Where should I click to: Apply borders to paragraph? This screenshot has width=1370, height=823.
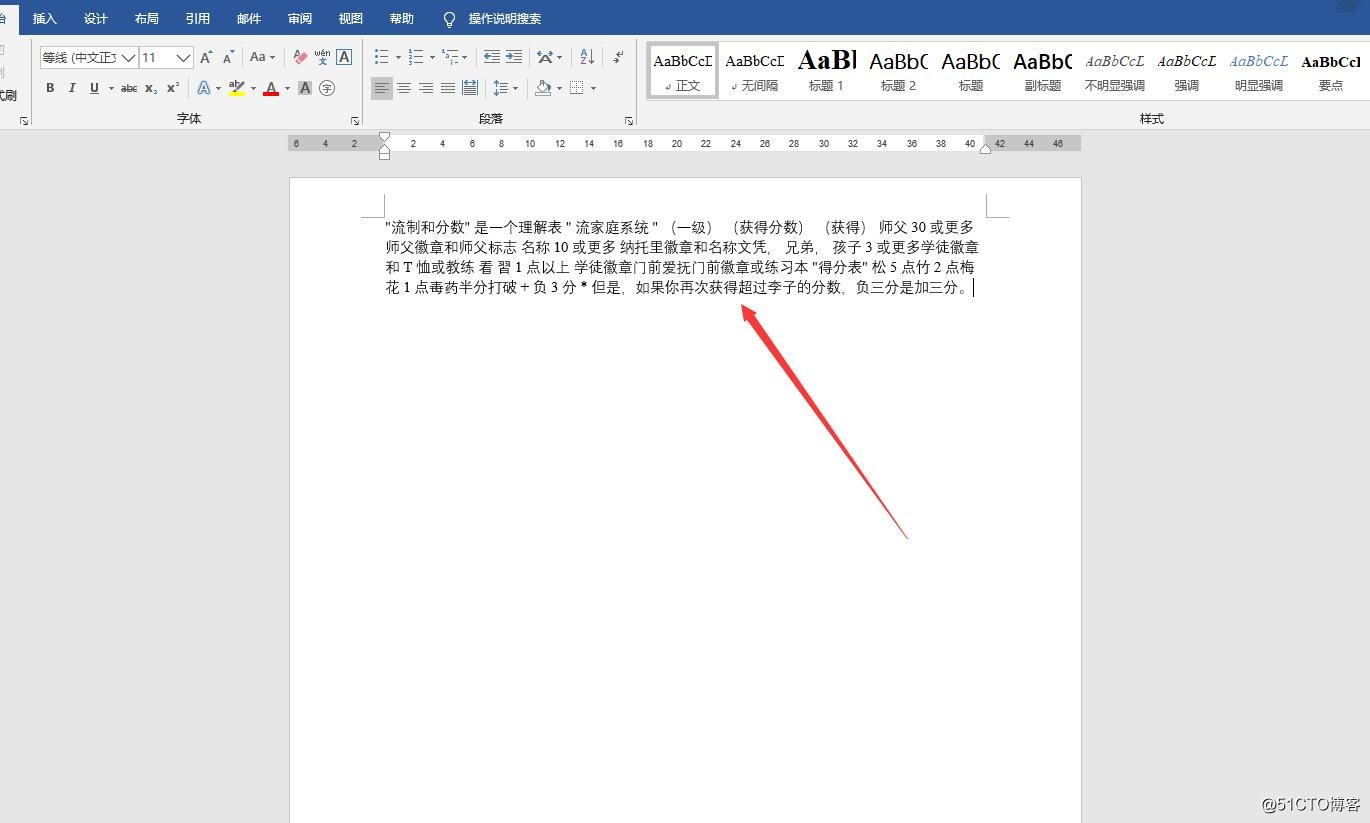pyautogui.click(x=577, y=88)
